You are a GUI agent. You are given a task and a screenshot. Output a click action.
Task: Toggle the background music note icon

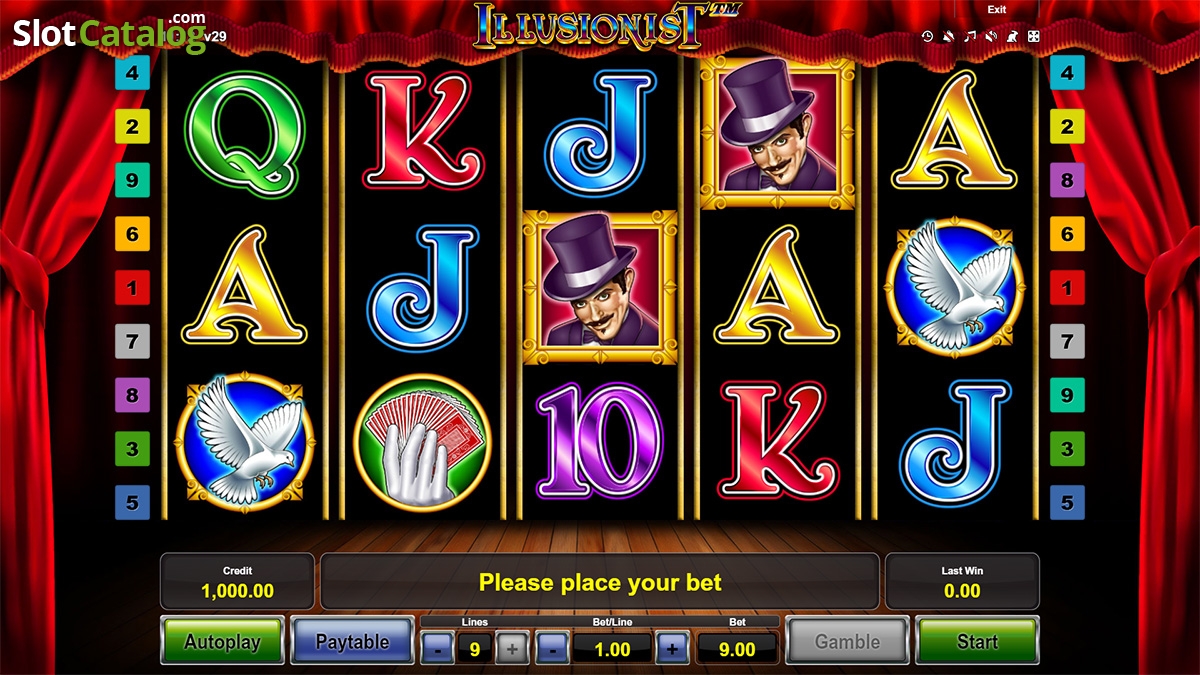tap(969, 37)
